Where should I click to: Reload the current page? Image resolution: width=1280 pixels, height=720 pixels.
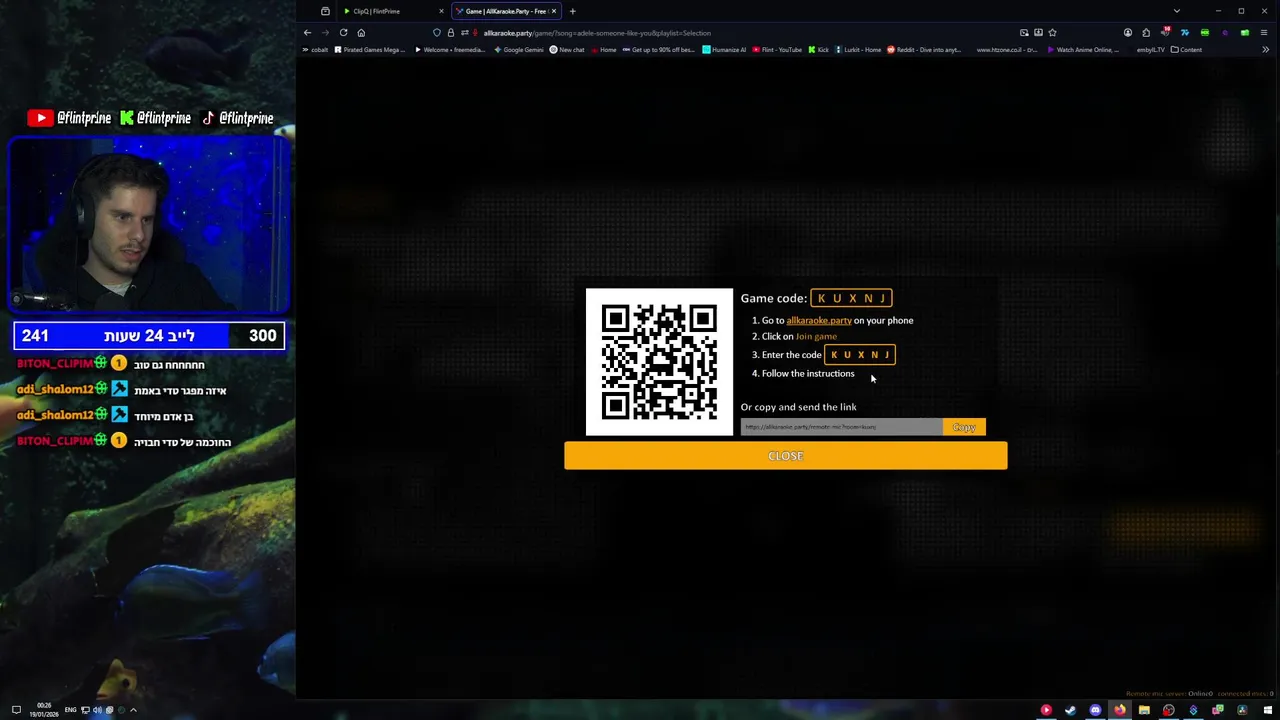click(343, 32)
